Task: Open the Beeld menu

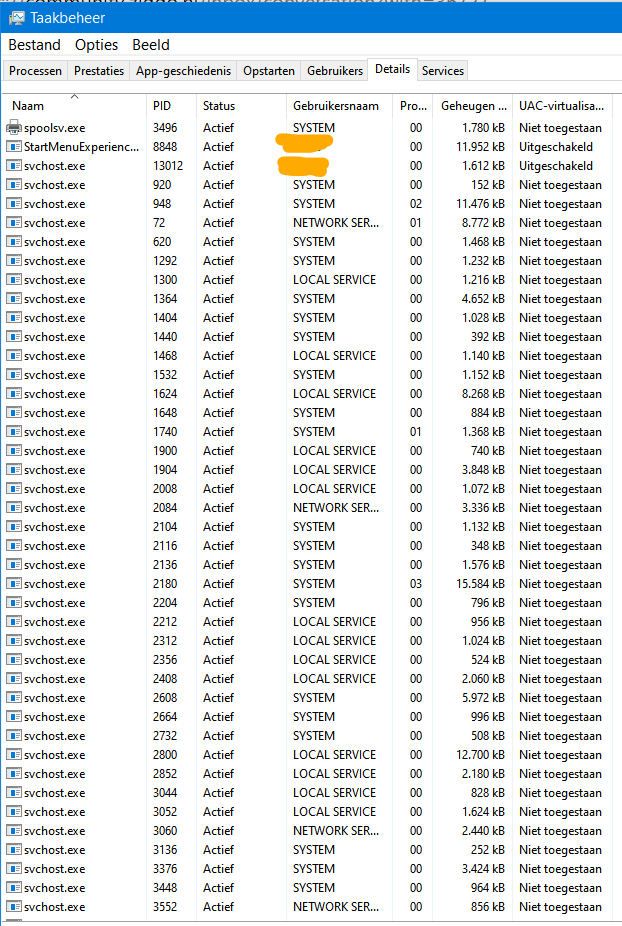Action: [151, 45]
